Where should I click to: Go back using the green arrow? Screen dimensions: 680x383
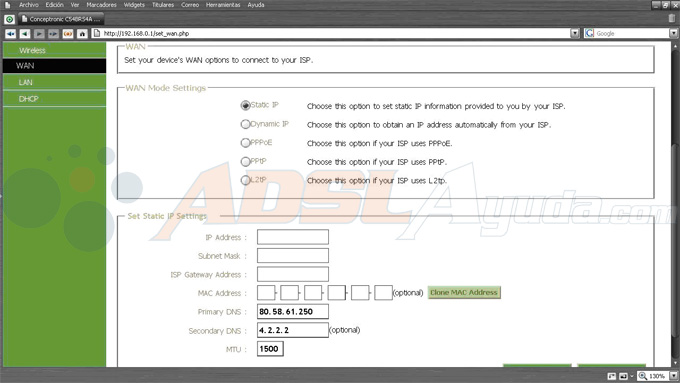pyautogui.click(x=25, y=33)
